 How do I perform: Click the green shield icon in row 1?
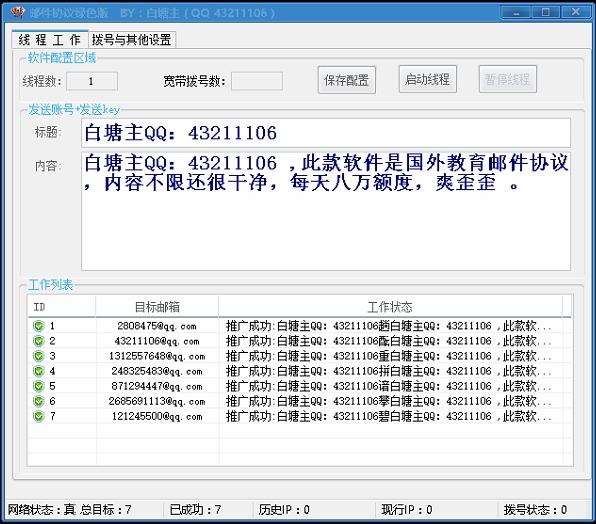[x=39, y=326]
